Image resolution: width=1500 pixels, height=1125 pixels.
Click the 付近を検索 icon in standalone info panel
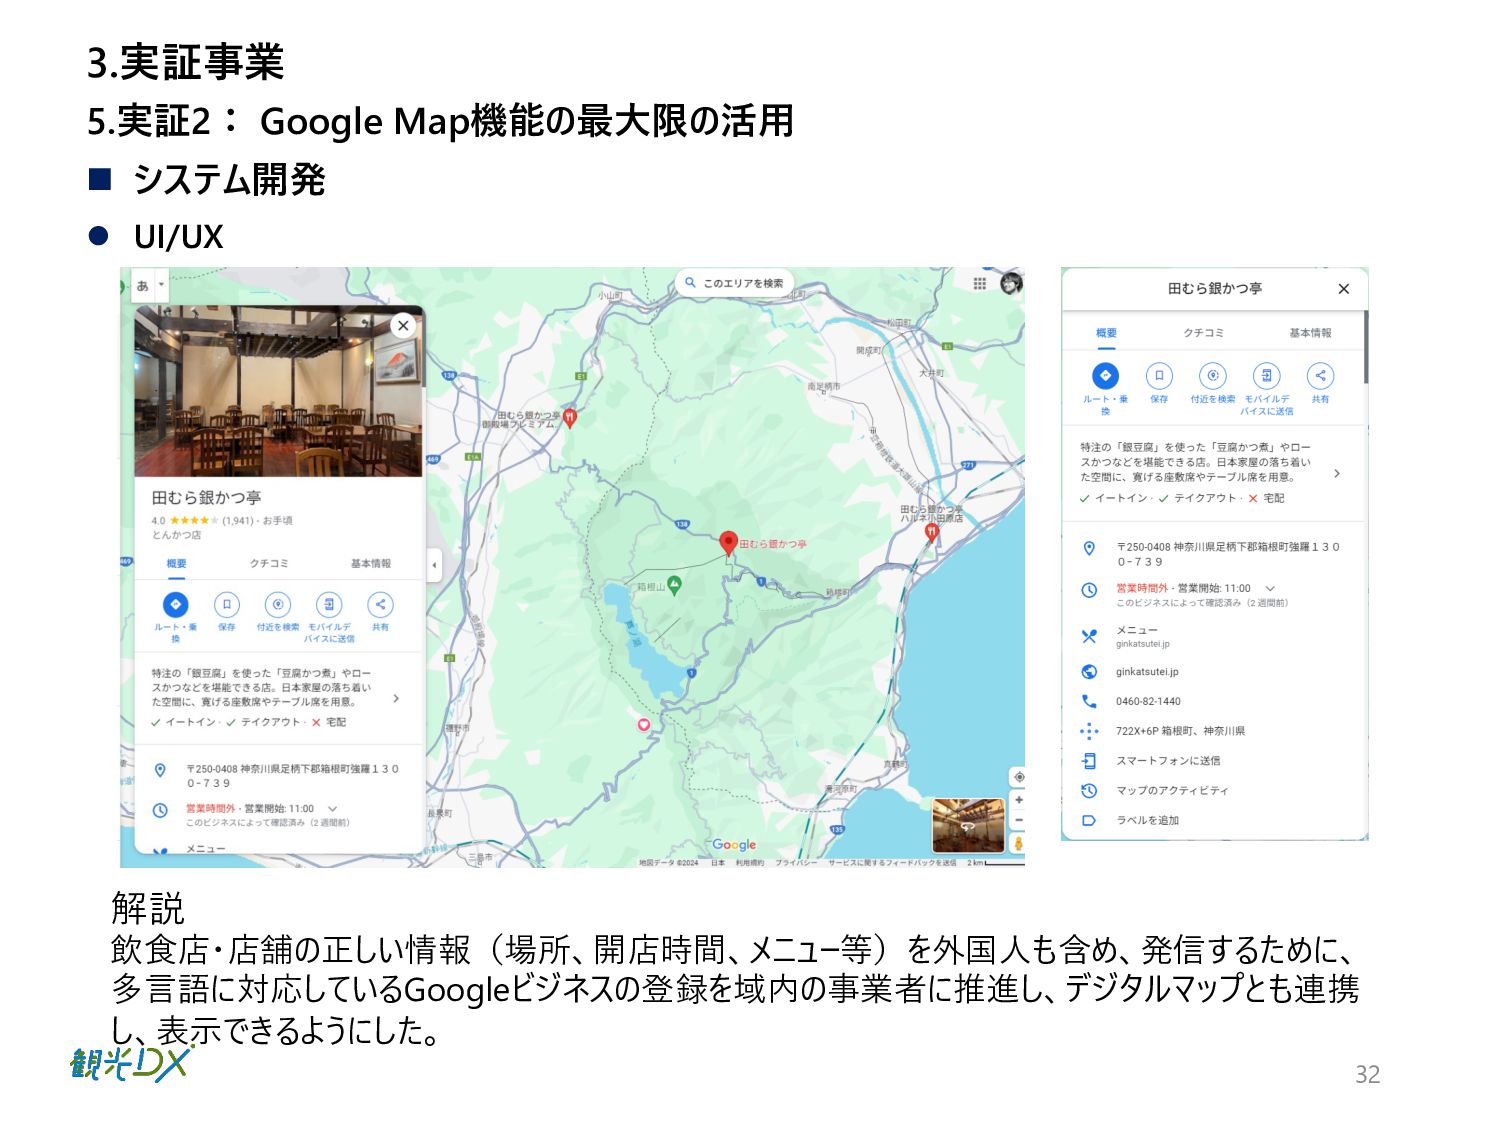(x=1213, y=376)
